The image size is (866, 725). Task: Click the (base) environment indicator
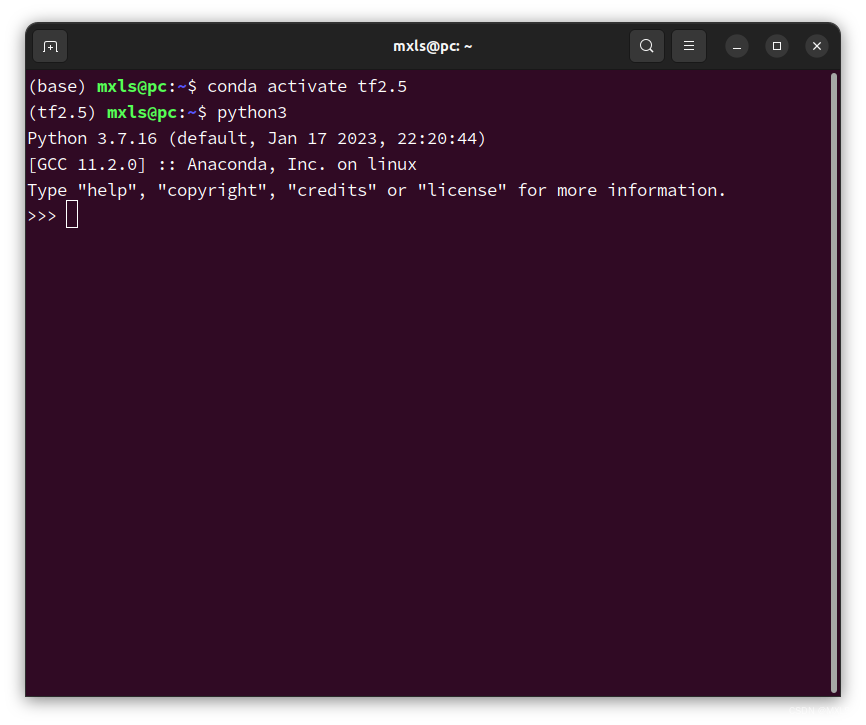(57, 87)
